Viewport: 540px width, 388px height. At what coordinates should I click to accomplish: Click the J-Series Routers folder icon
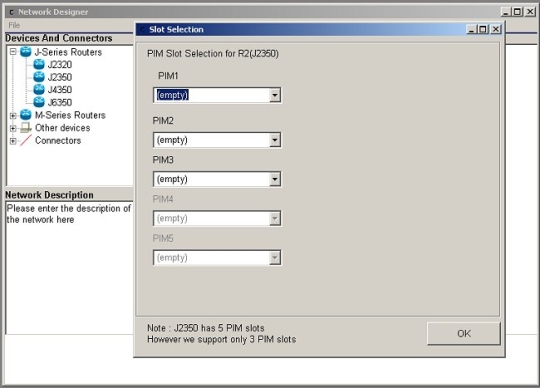pyautogui.click(x=25, y=52)
